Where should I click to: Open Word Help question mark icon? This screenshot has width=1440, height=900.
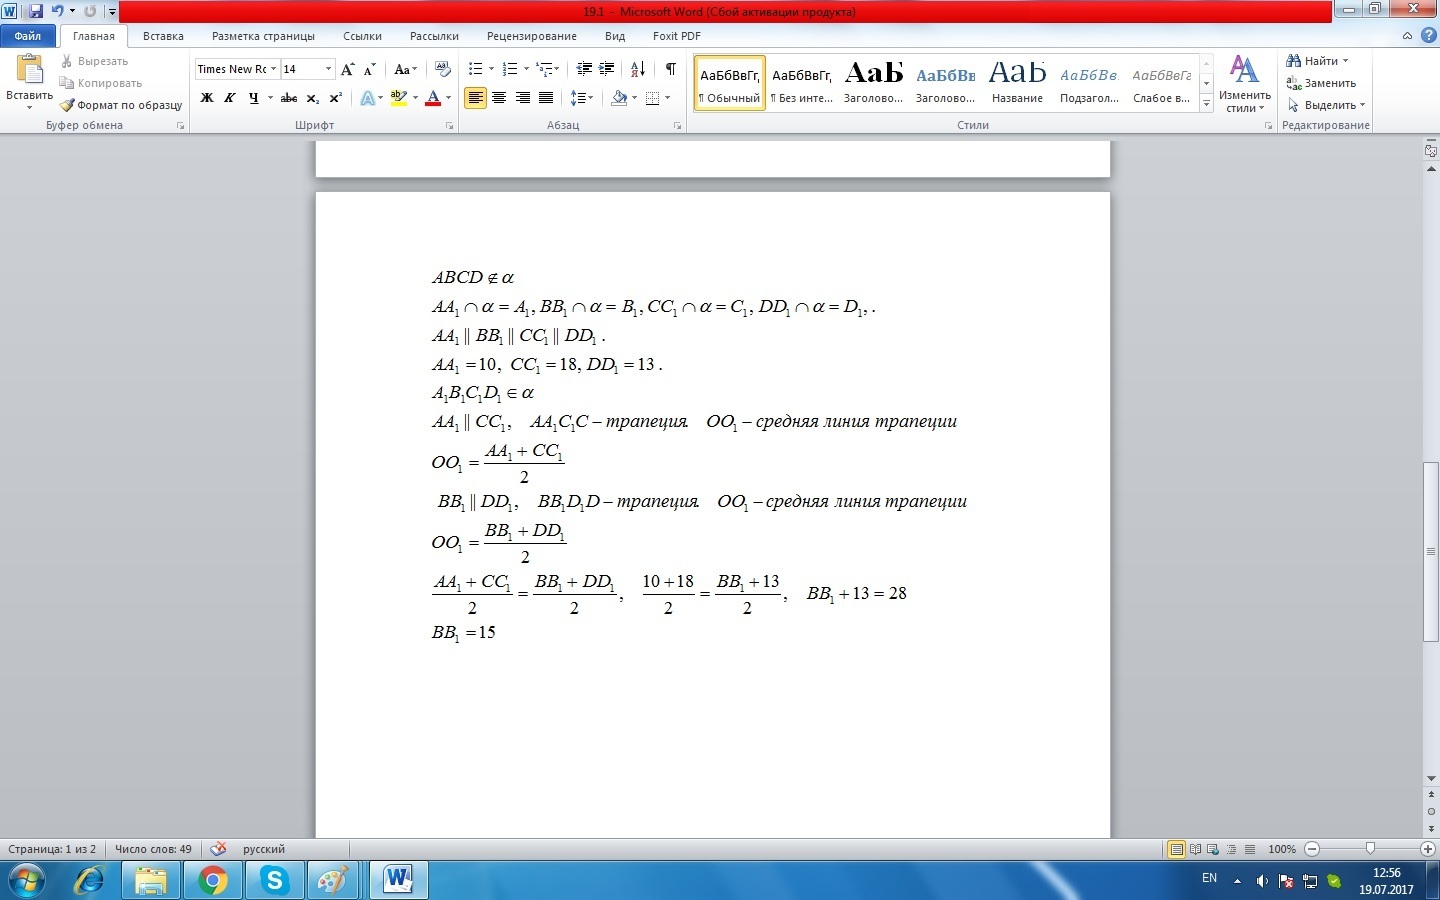[1429, 36]
